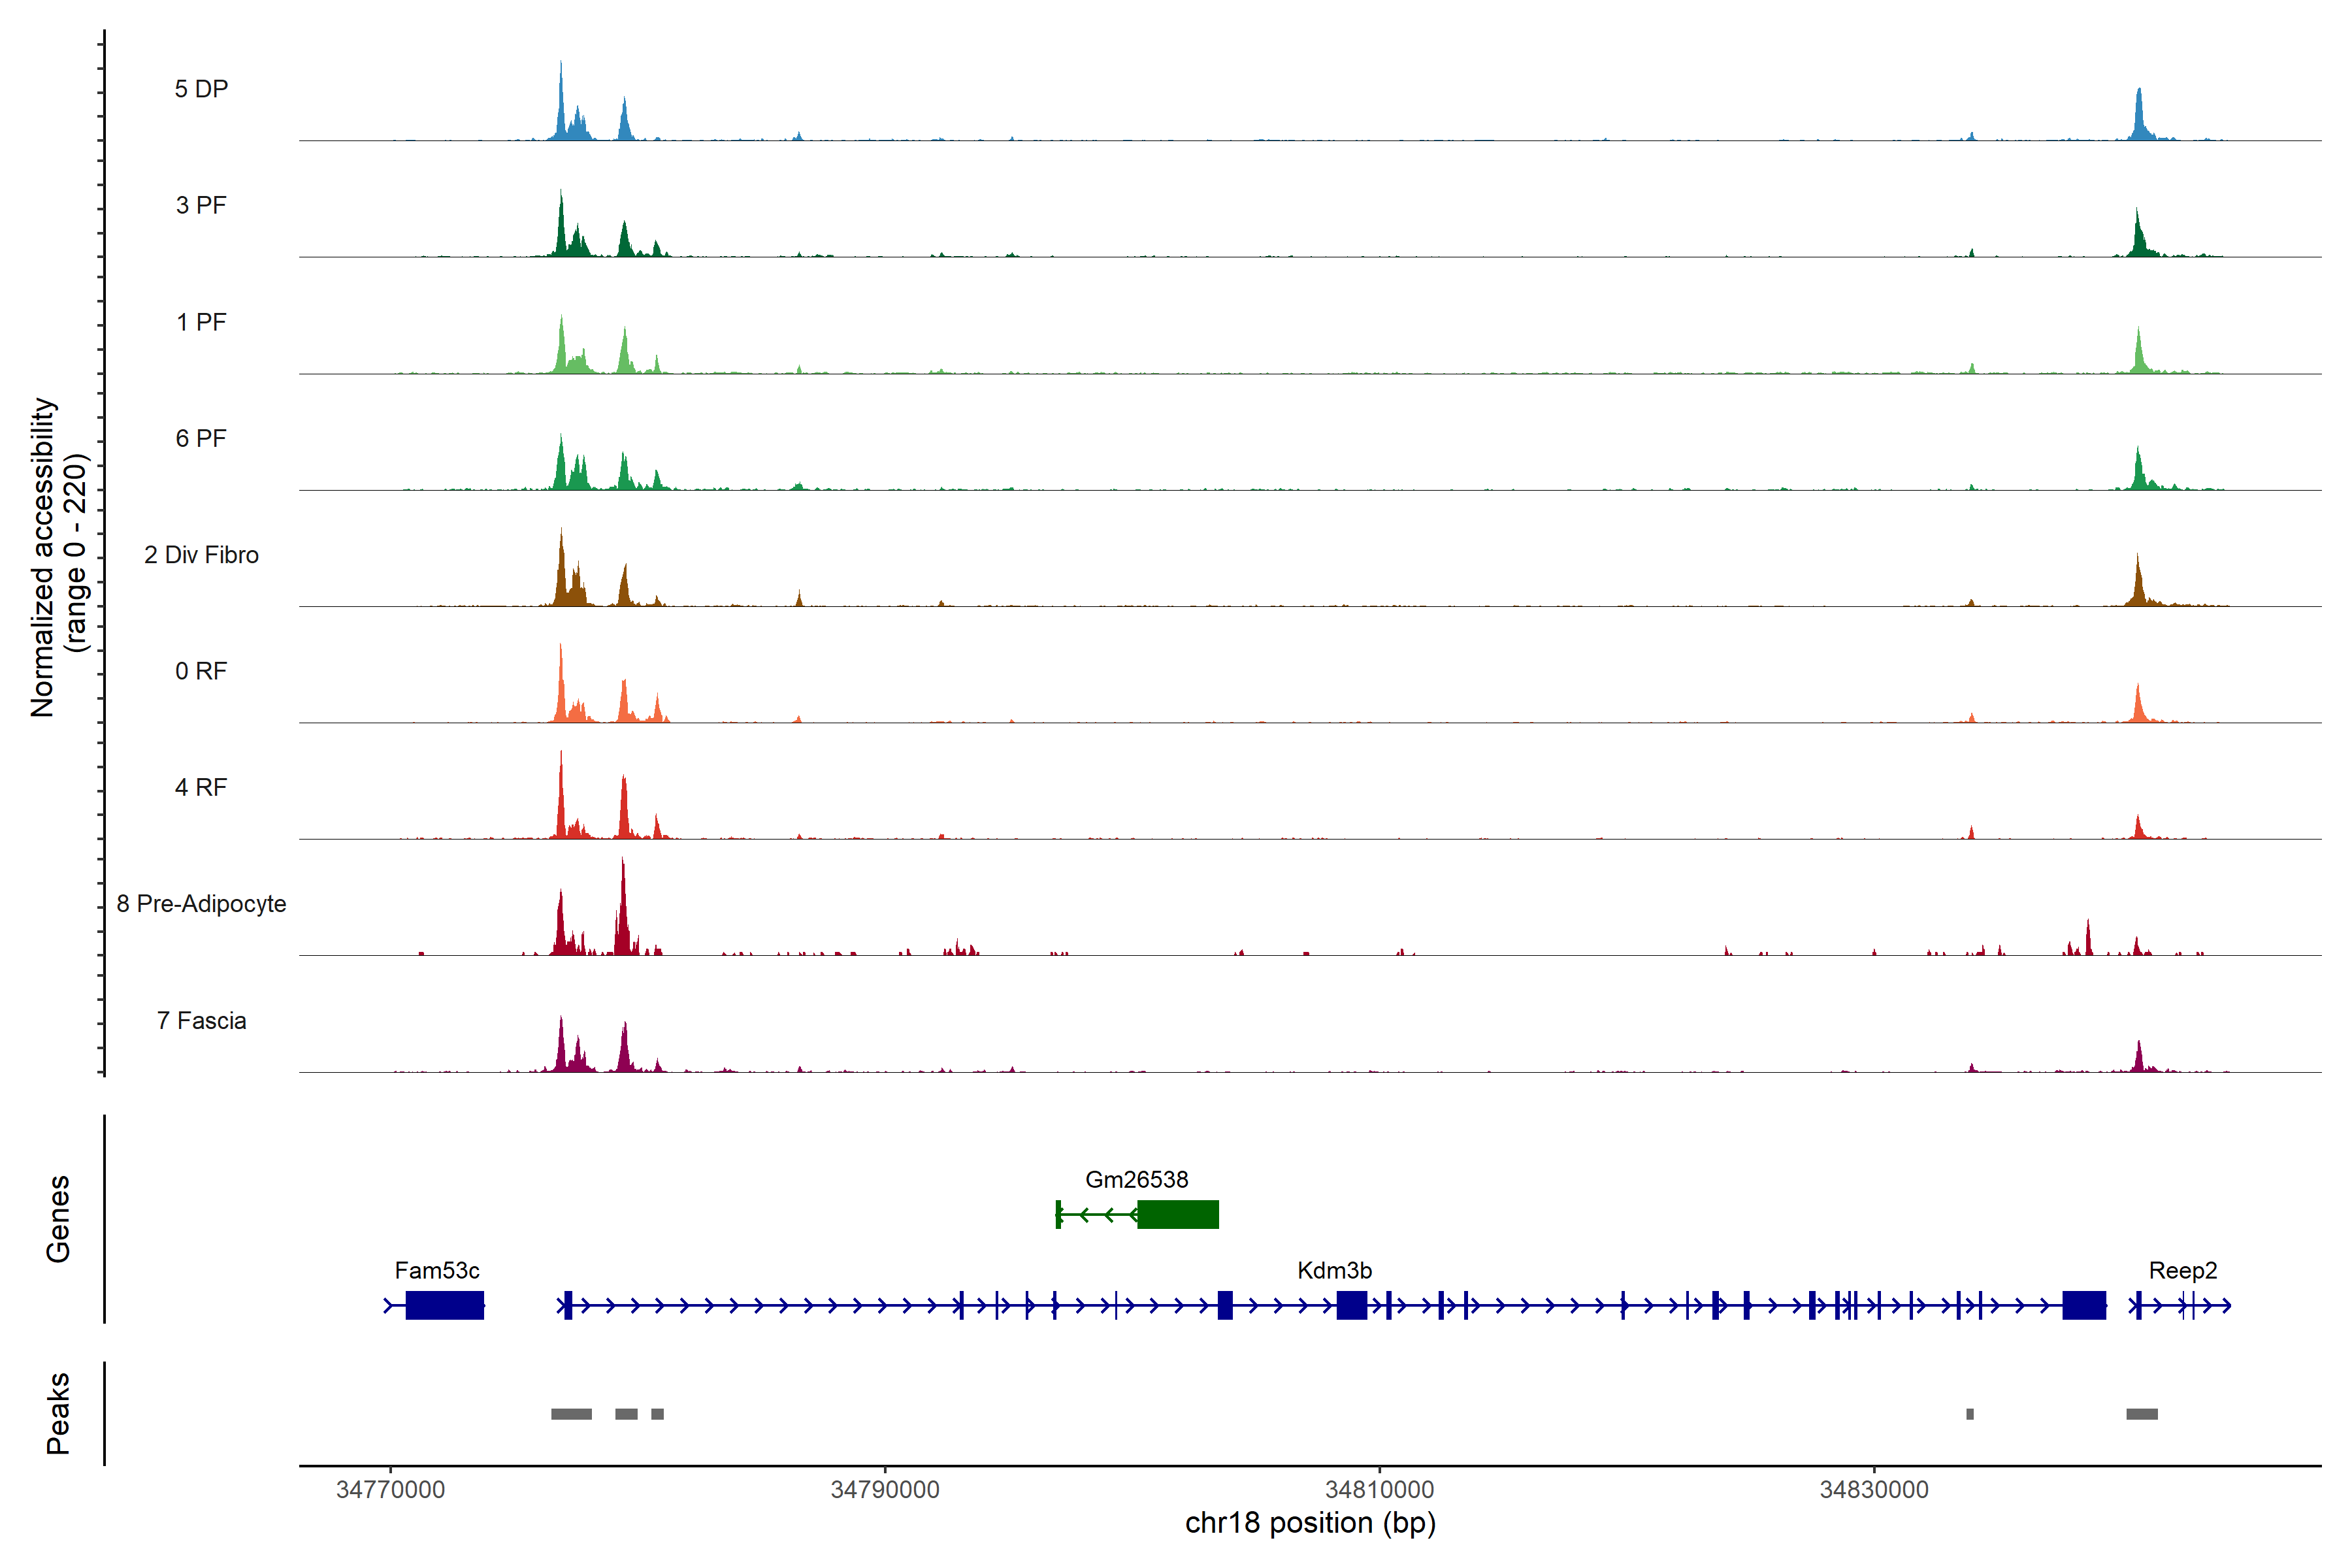Click the 34810000 axis tick label
2352x1568 pixels.
click(x=1379, y=1489)
